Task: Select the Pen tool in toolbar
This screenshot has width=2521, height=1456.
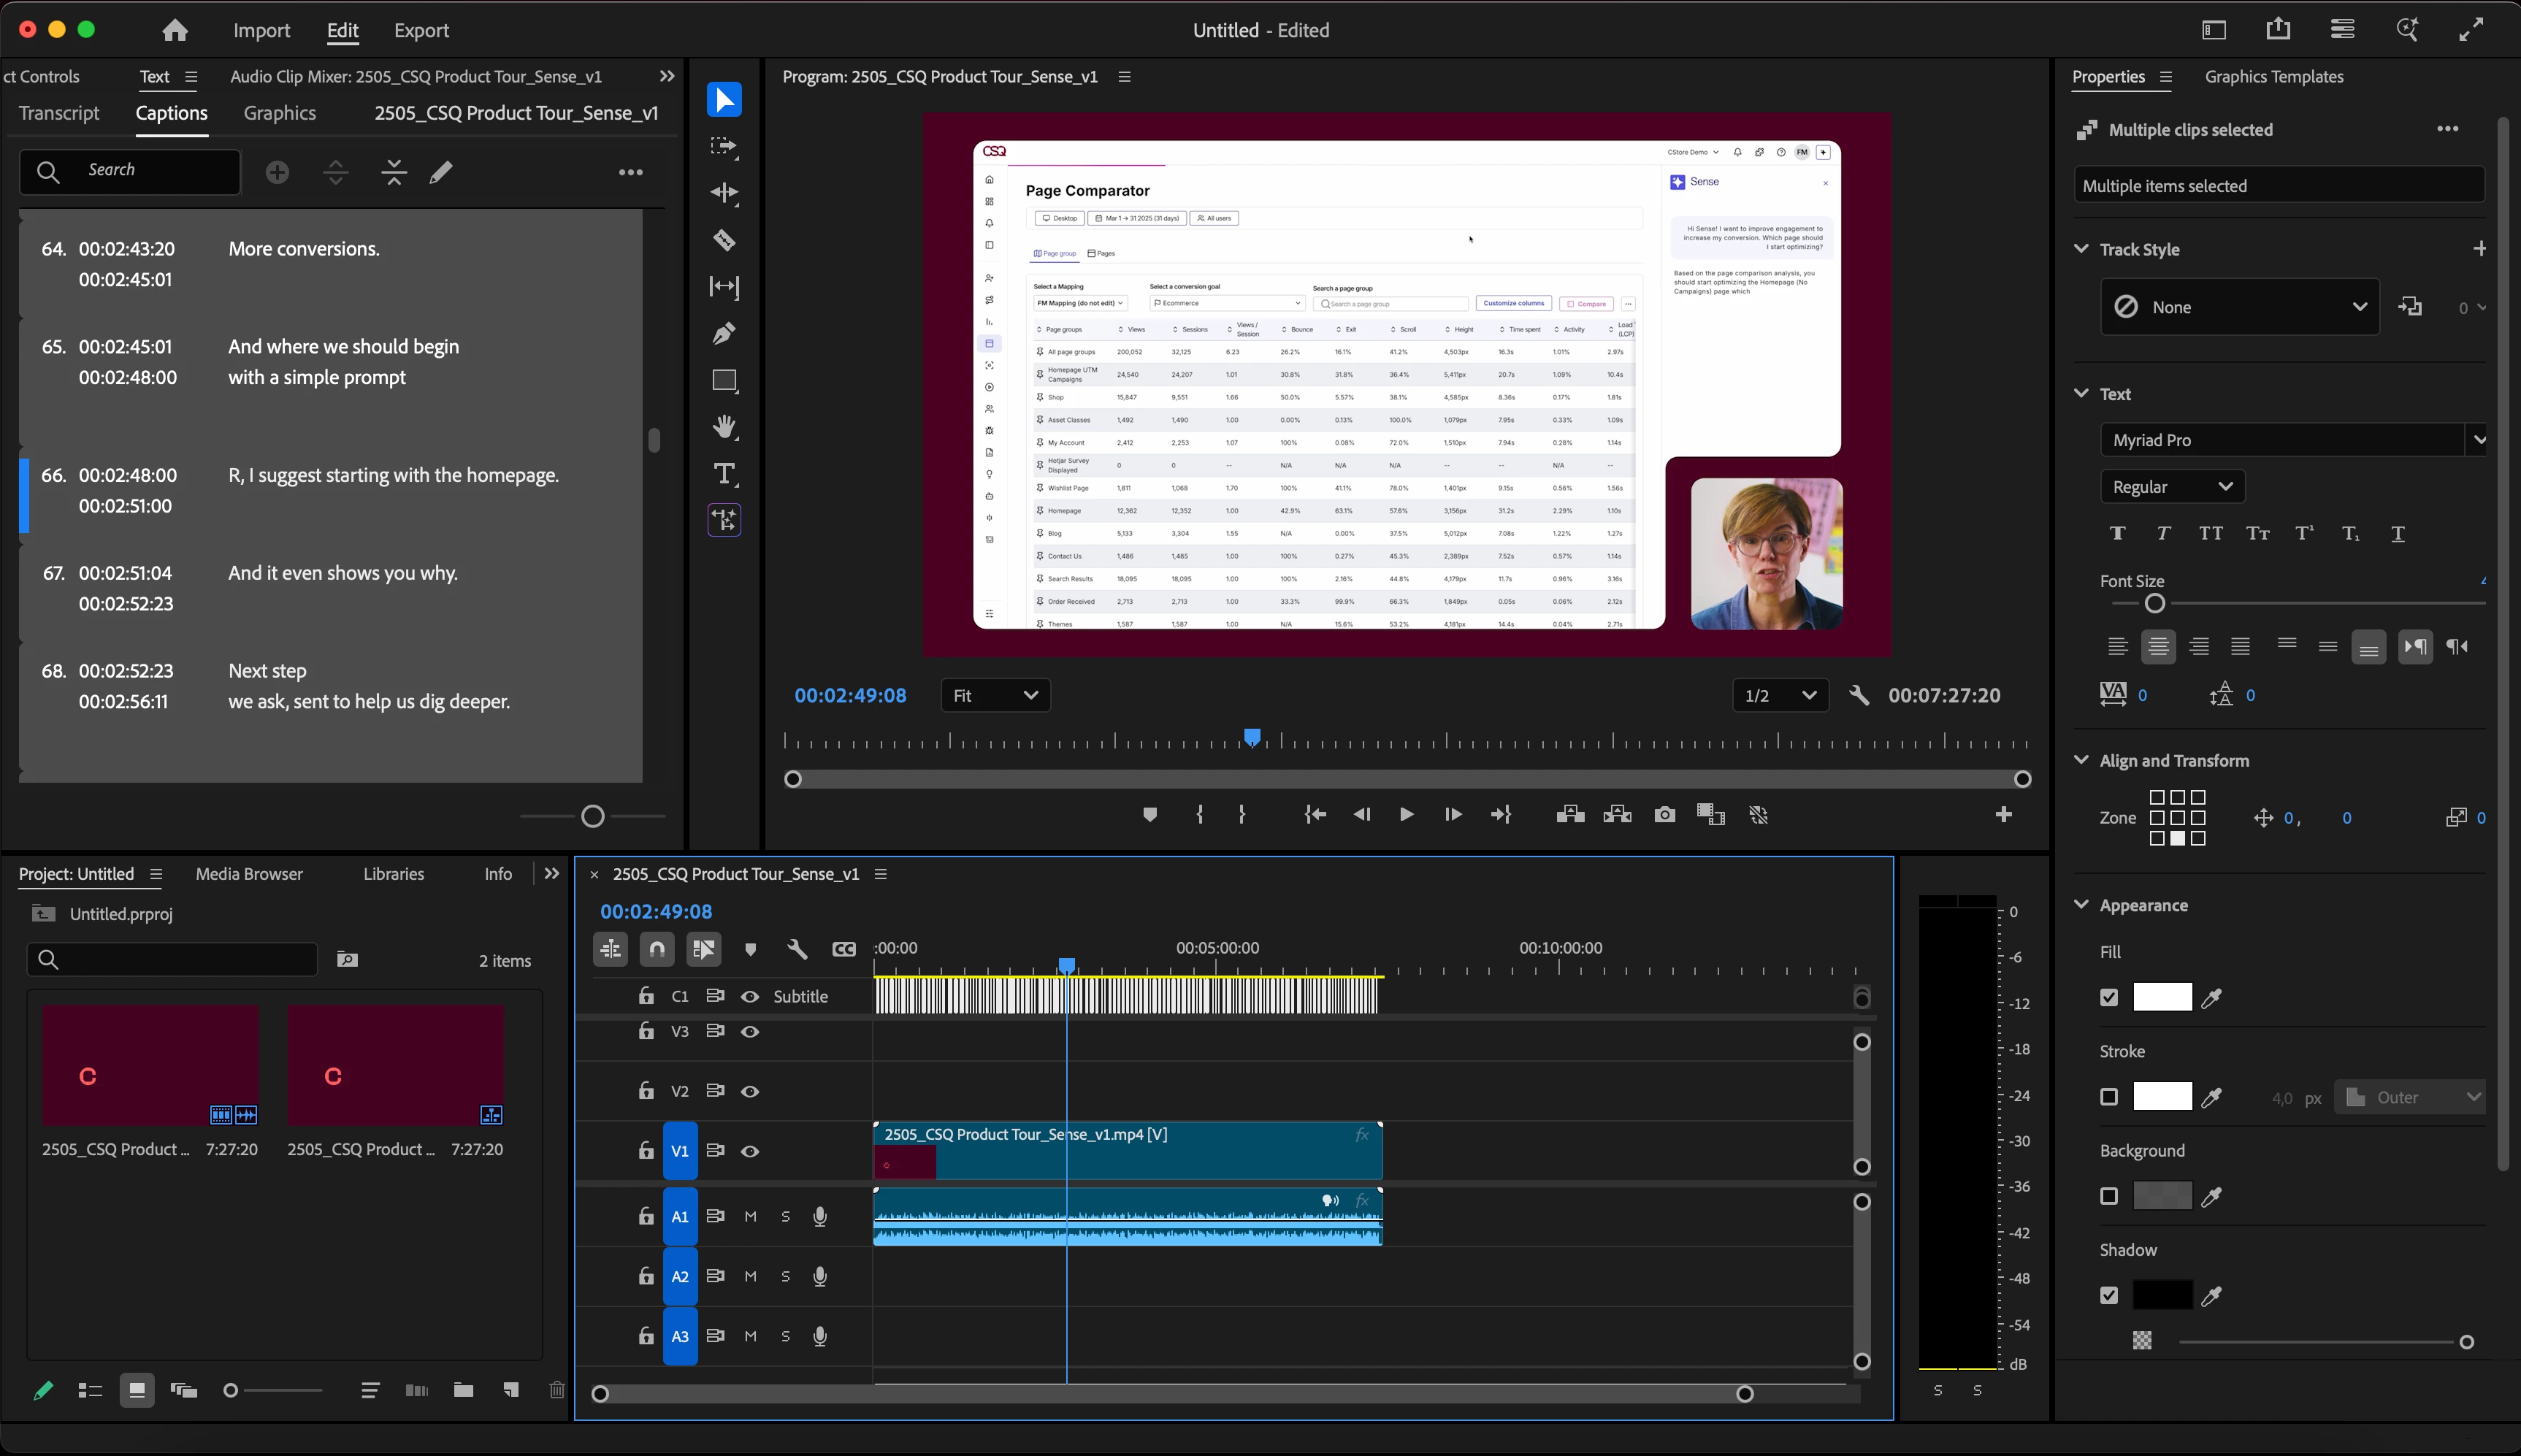Action: click(x=724, y=333)
